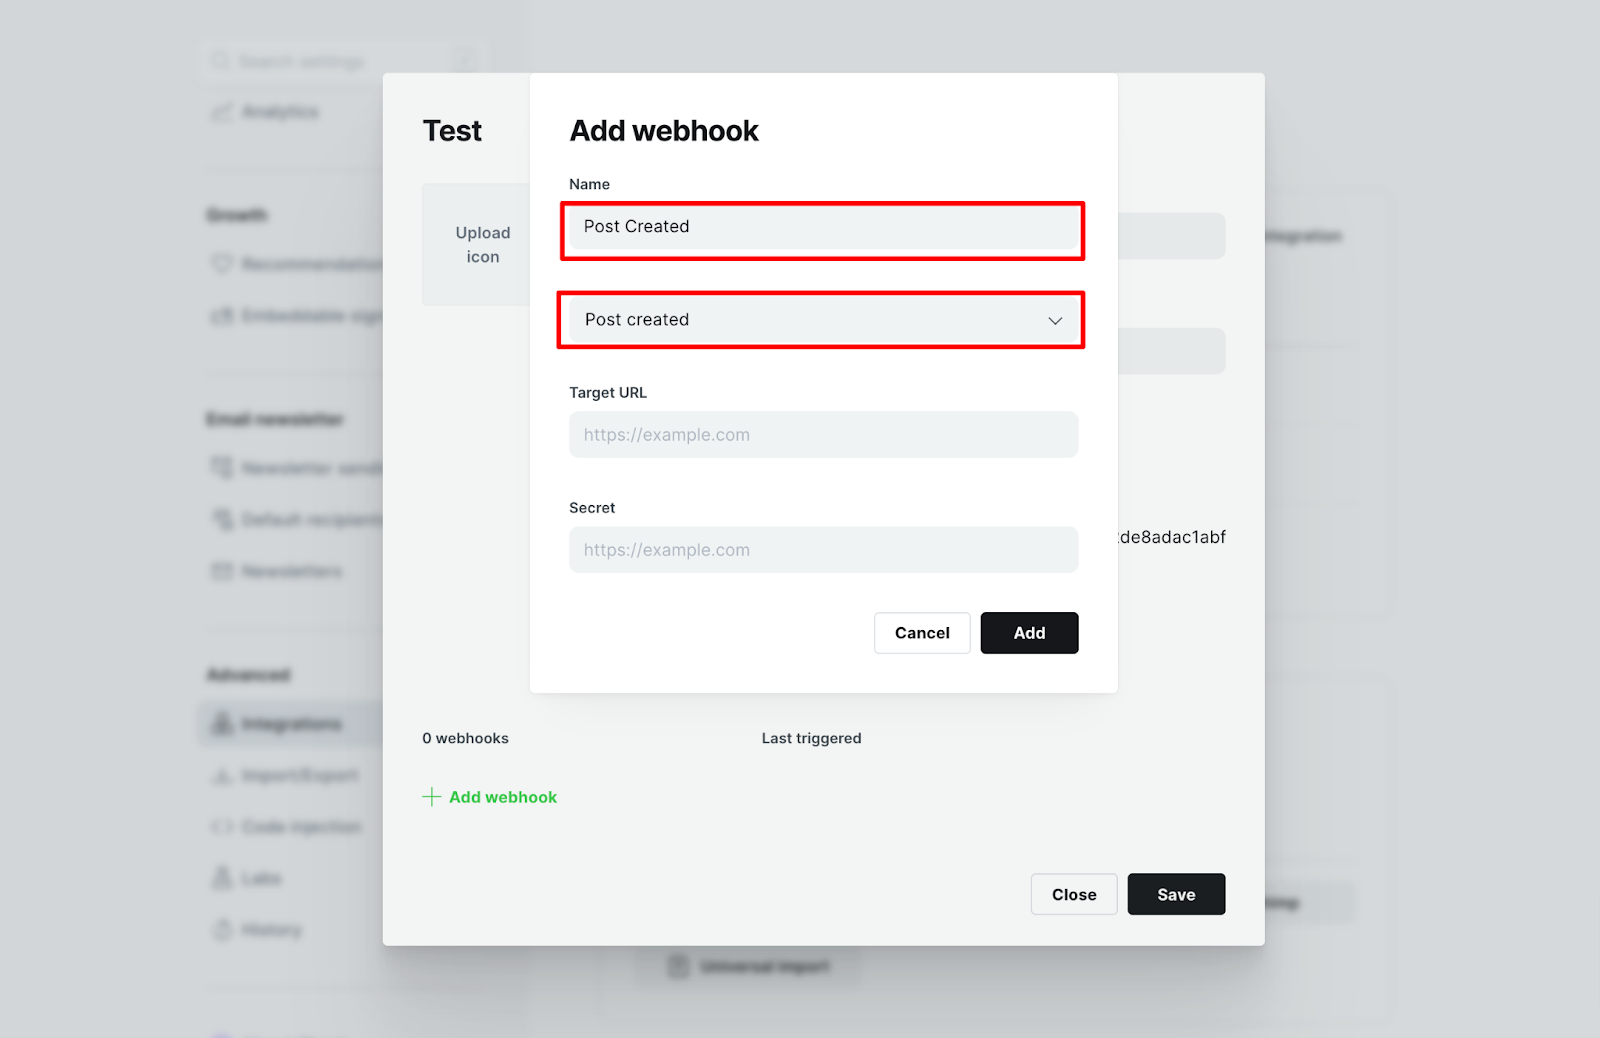Screen dimensions: 1600x1038
Task: Click the search settings magnifier icon
Action: click(220, 62)
